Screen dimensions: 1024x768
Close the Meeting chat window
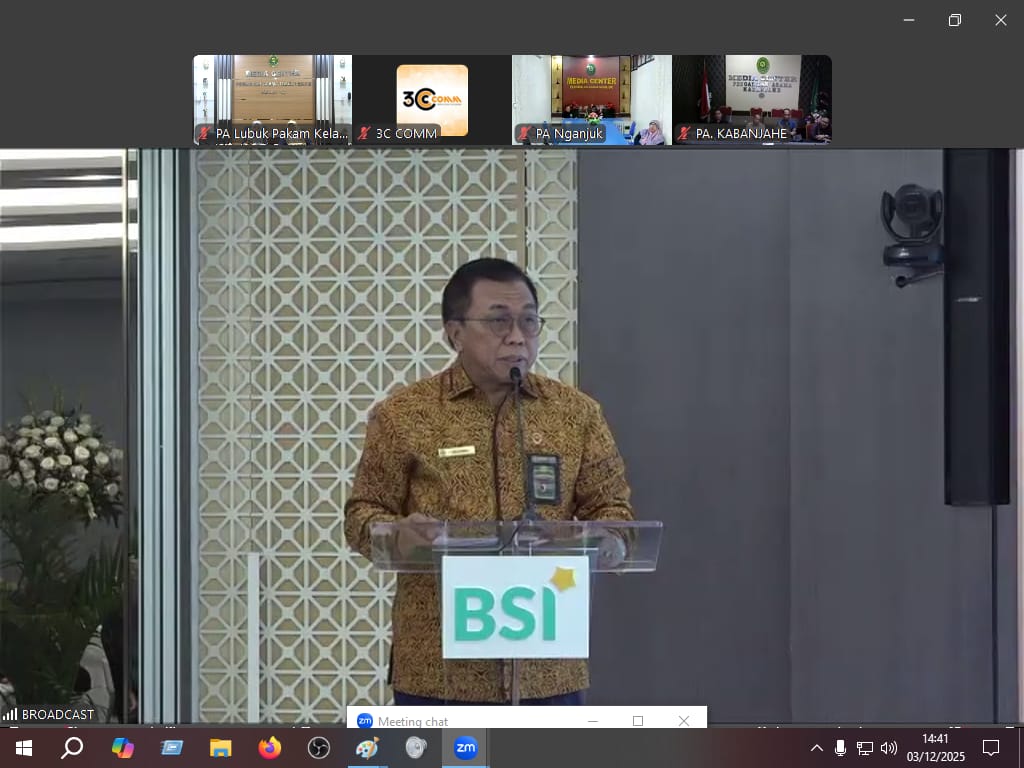tap(684, 721)
